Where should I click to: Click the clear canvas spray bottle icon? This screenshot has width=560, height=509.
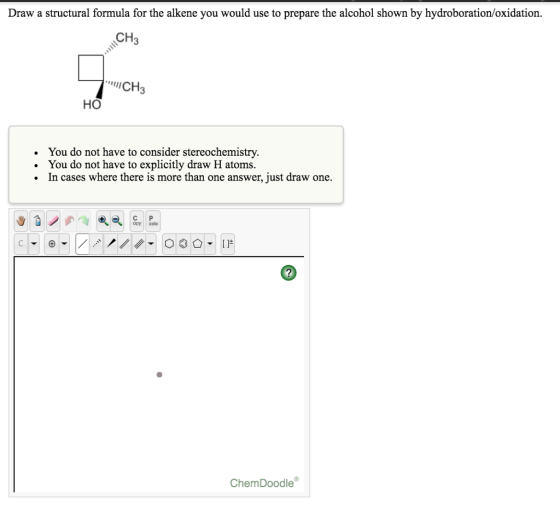[37, 221]
